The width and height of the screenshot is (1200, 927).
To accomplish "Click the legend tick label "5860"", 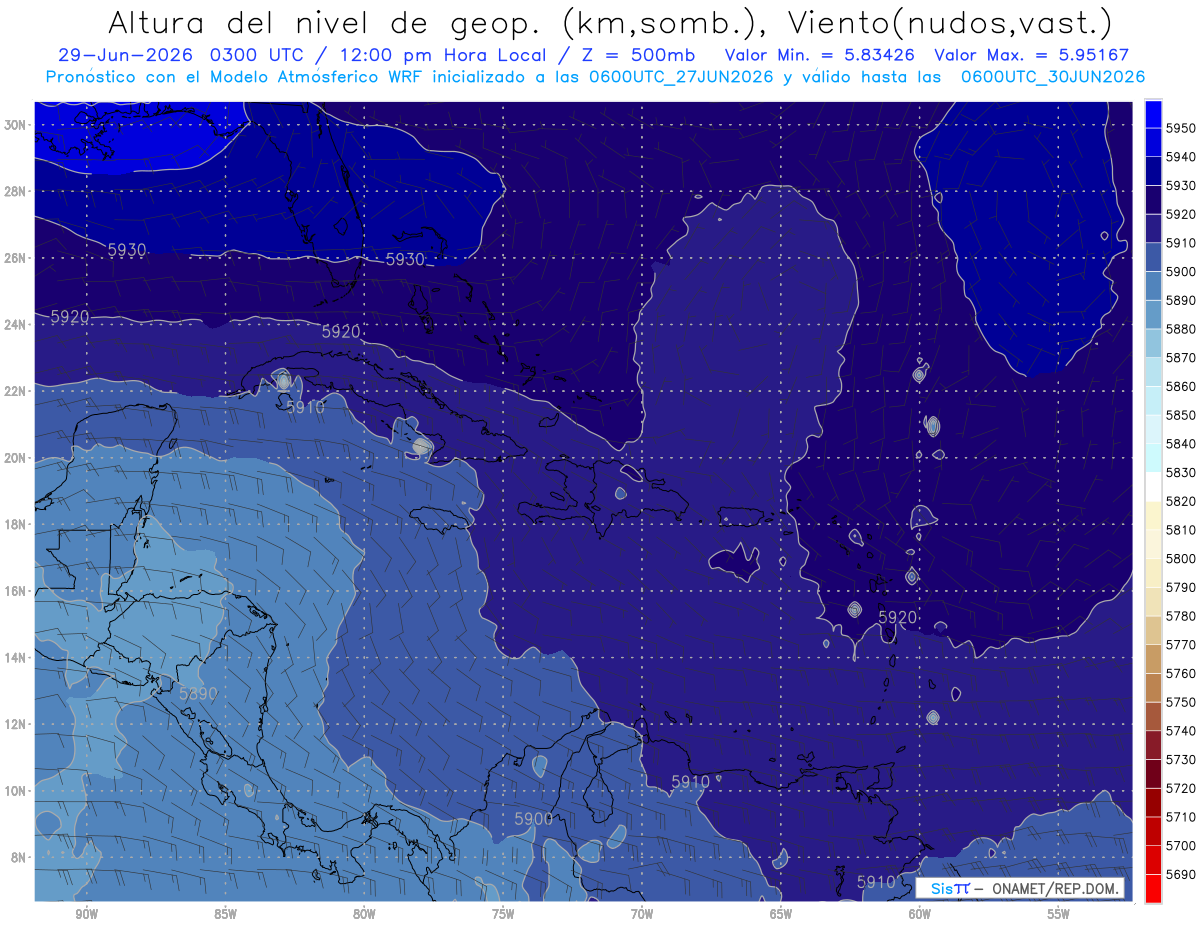I will point(1181,386).
